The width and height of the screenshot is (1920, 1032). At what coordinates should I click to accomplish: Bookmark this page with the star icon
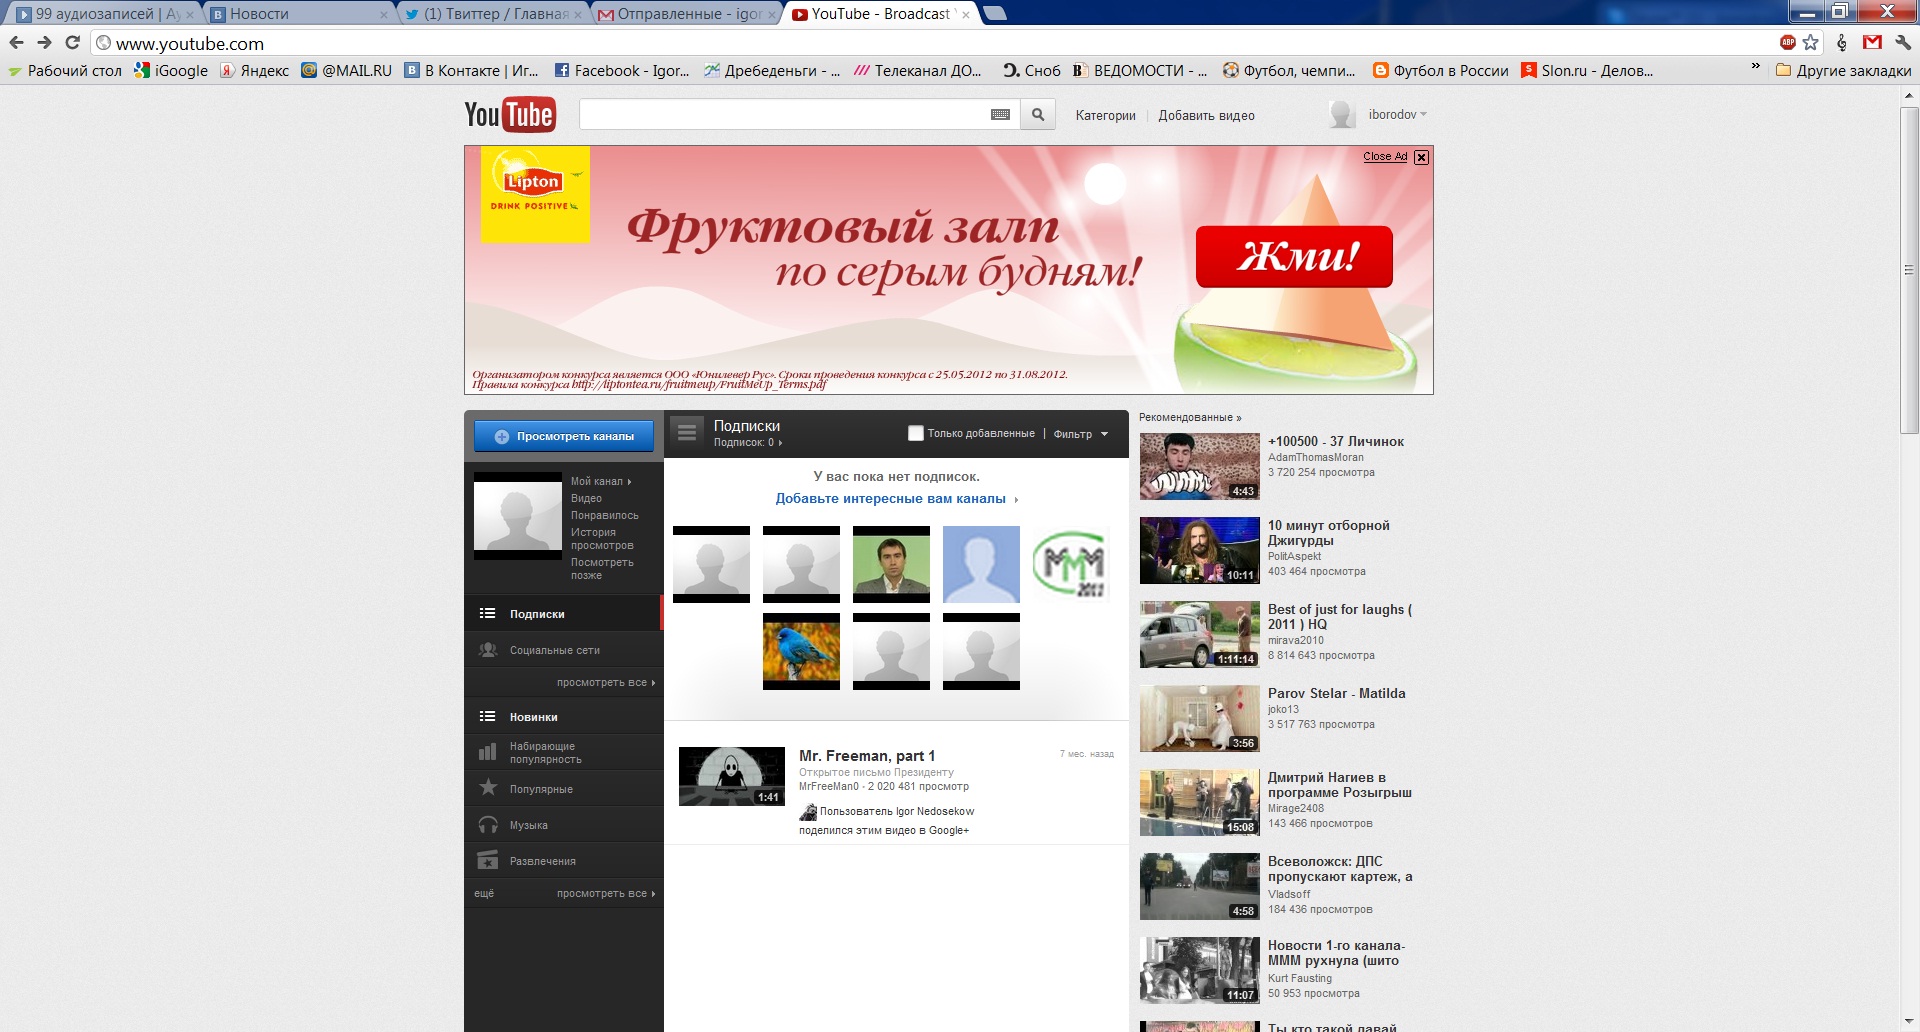[1811, 43]
